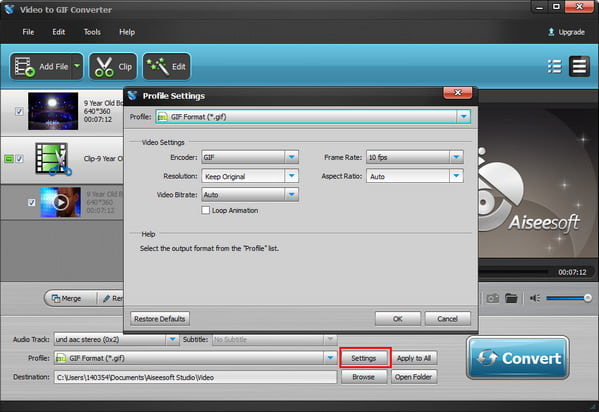Adjust the volume slider handle
This screenshot has height=412, width=599.
tap(588, 298)
